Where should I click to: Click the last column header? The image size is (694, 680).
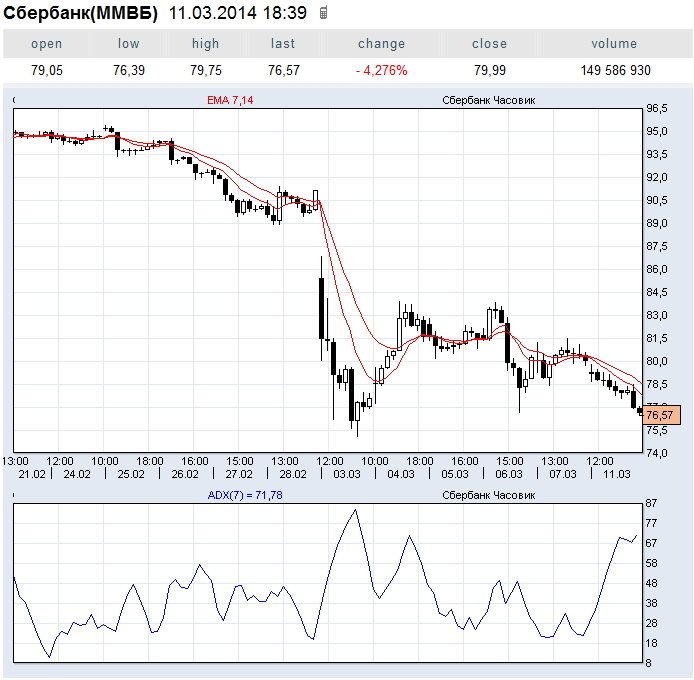pyautogui.click(x=283, y=43)
